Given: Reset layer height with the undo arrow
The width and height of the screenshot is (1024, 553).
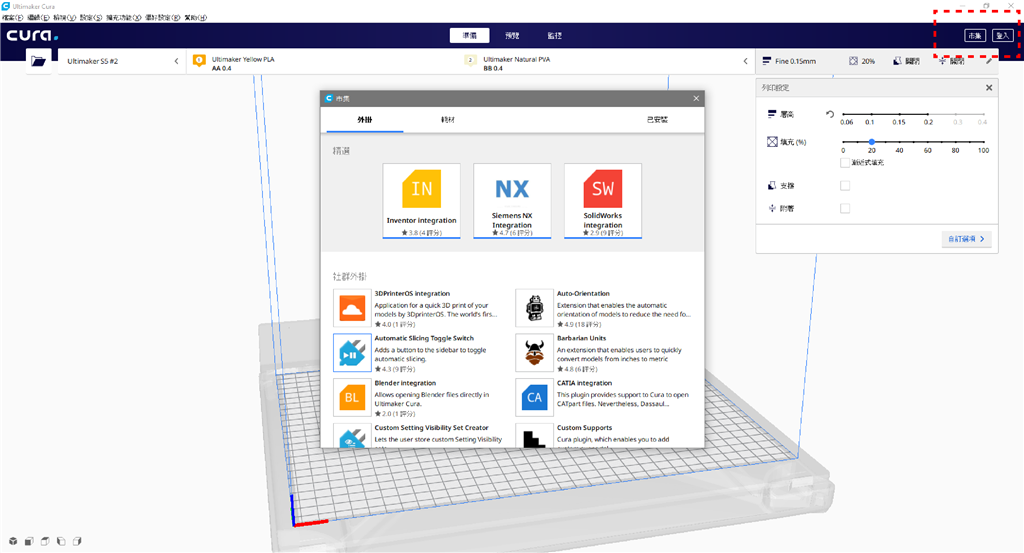Looking at the screenshot, I should point(829,114).
